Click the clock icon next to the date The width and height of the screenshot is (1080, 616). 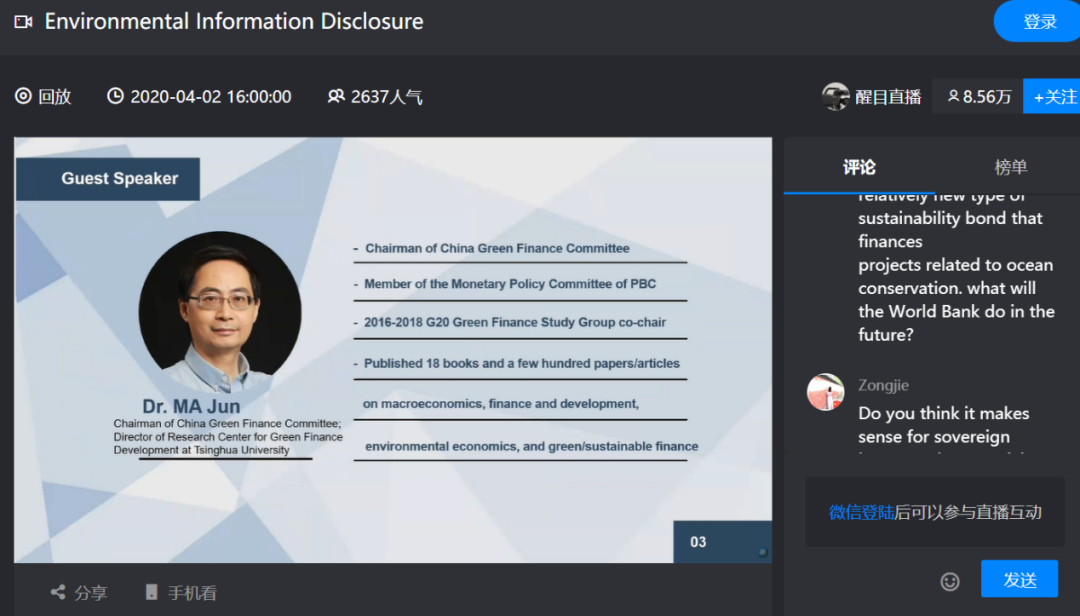116,96
